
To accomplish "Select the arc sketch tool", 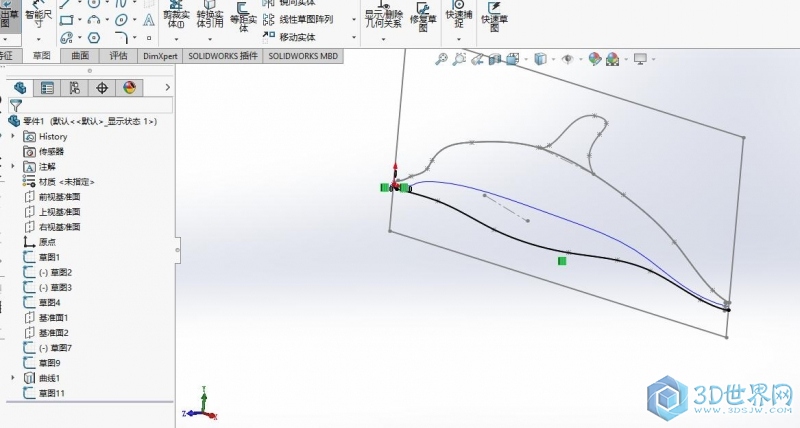I will point(93,20).
